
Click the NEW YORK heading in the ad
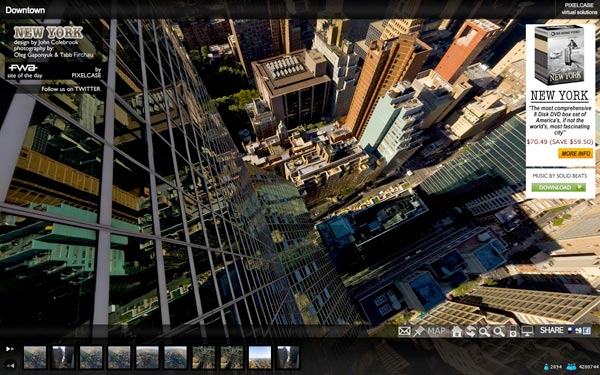pyautogui.click(x=559, y=95)
